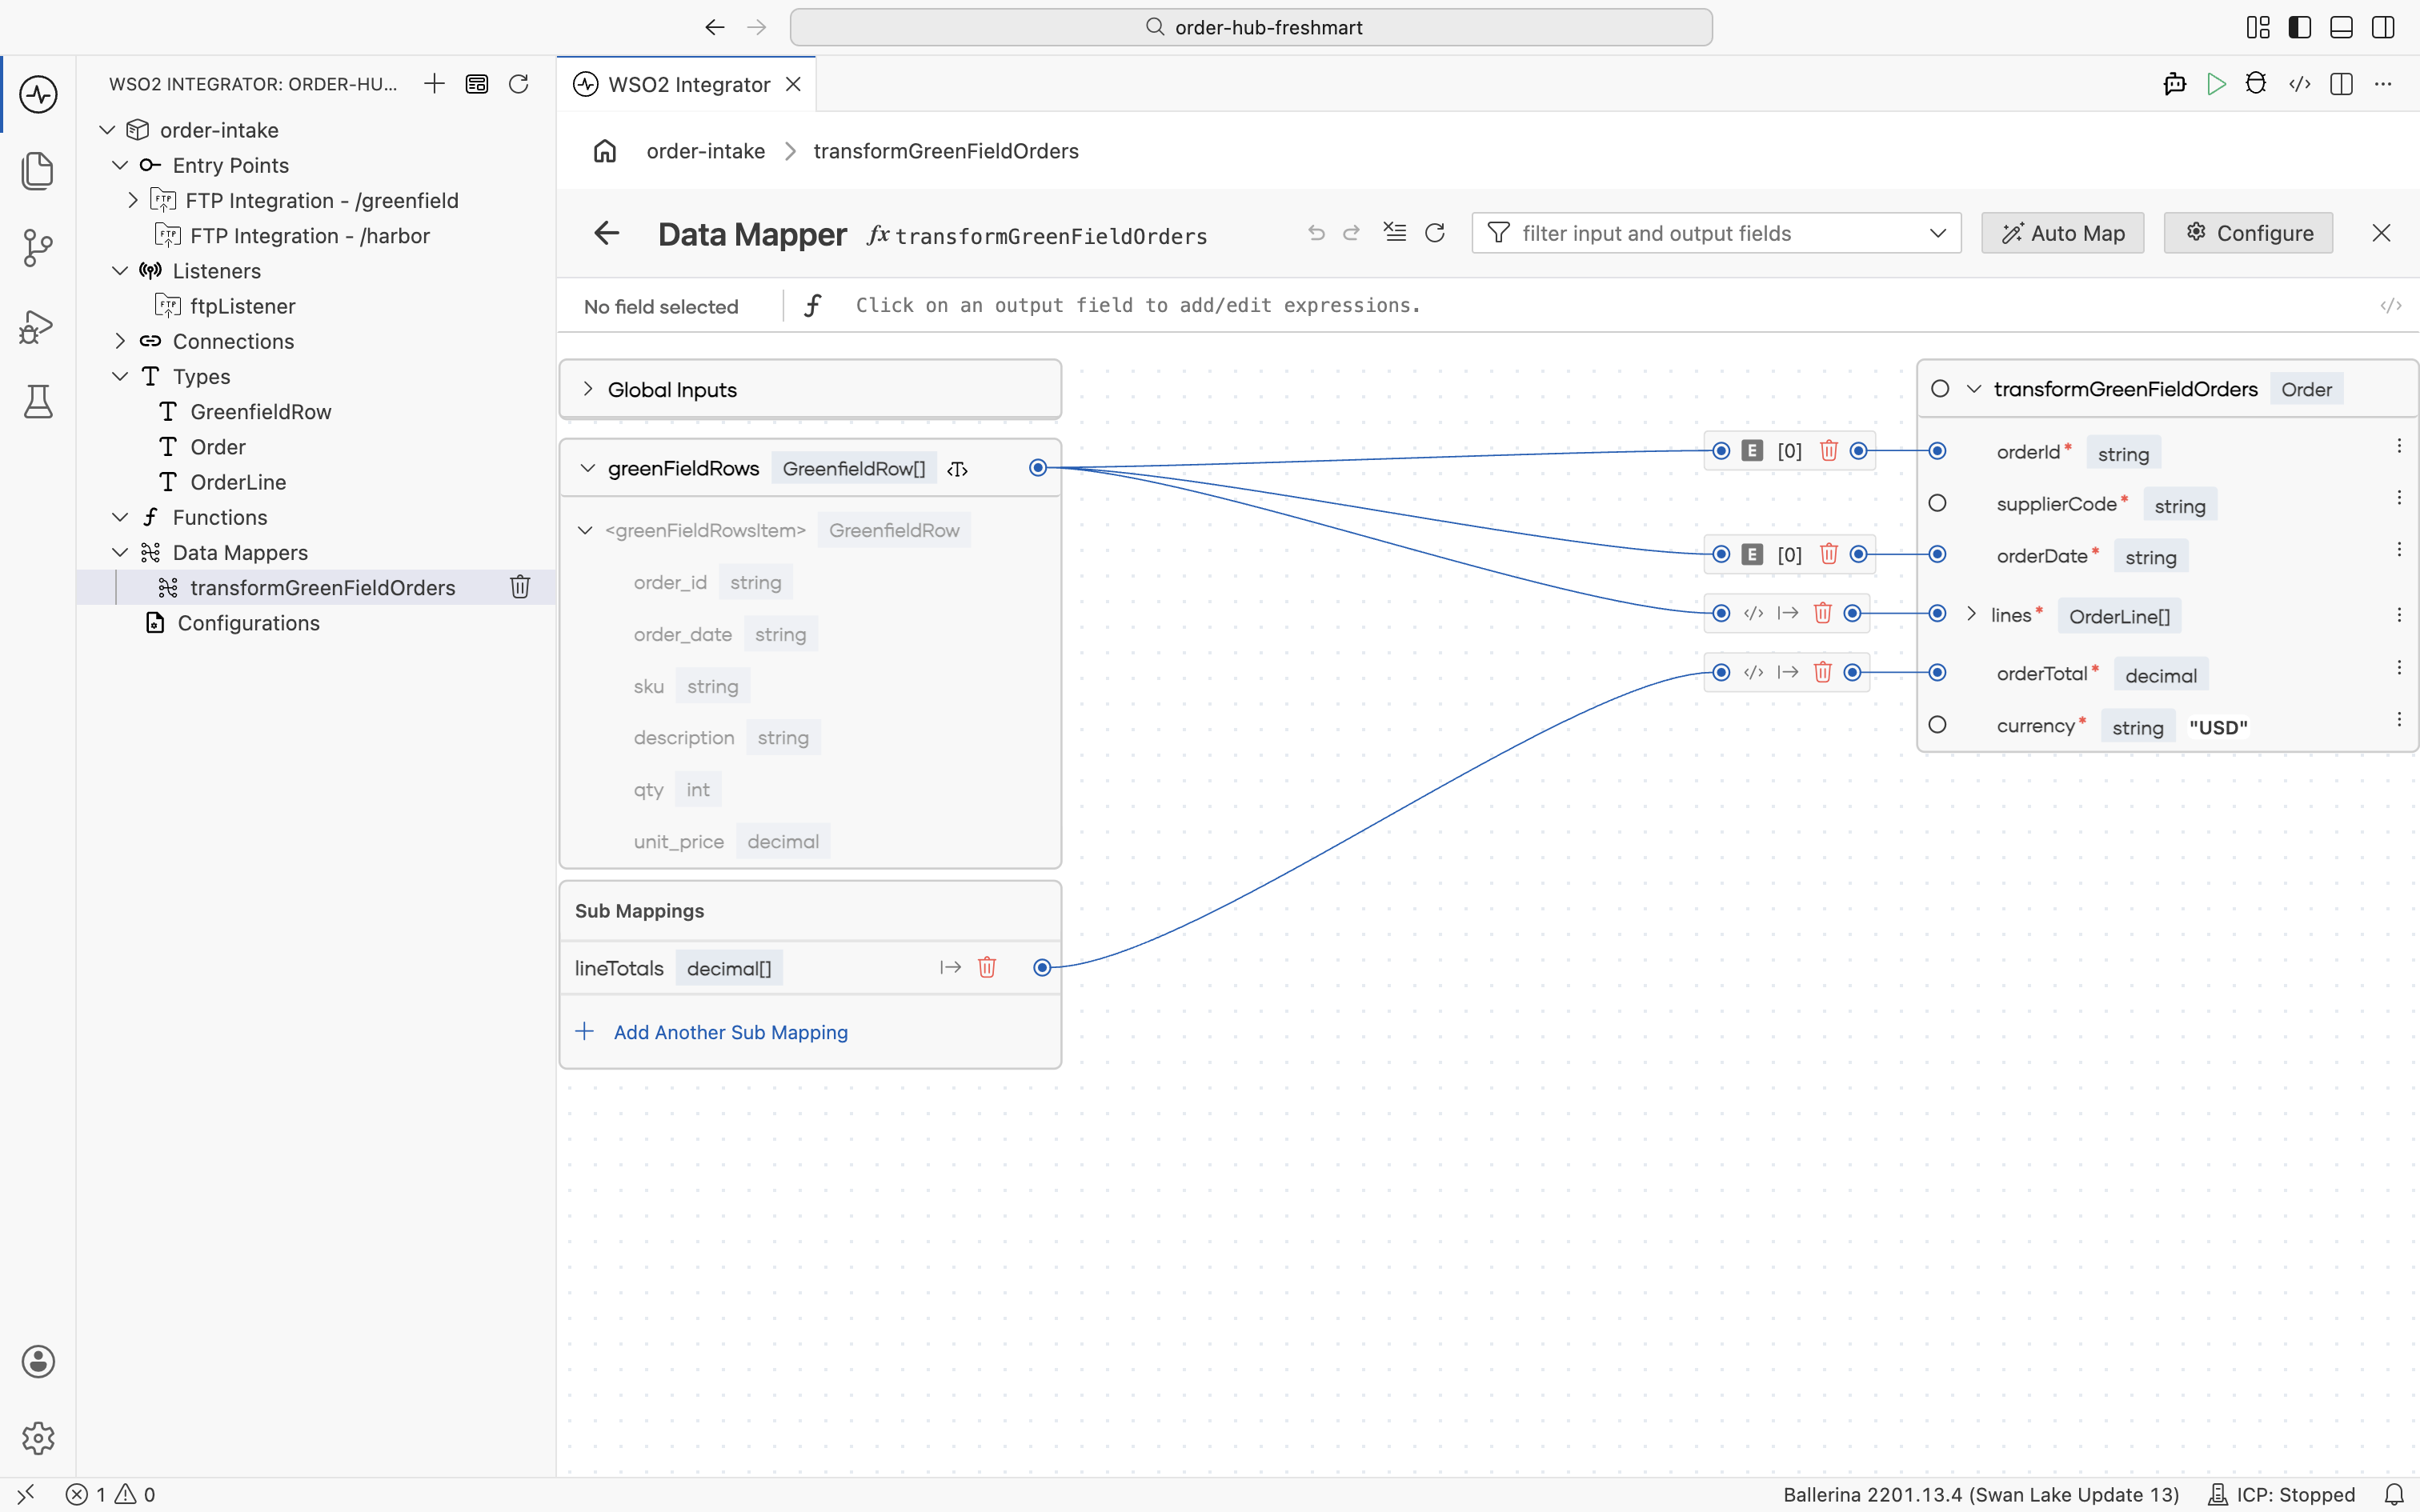The height and width of the screenshot is (1512, 2420).
Task: Open the Testing flask icon
Action: click(x=38, y=401)
